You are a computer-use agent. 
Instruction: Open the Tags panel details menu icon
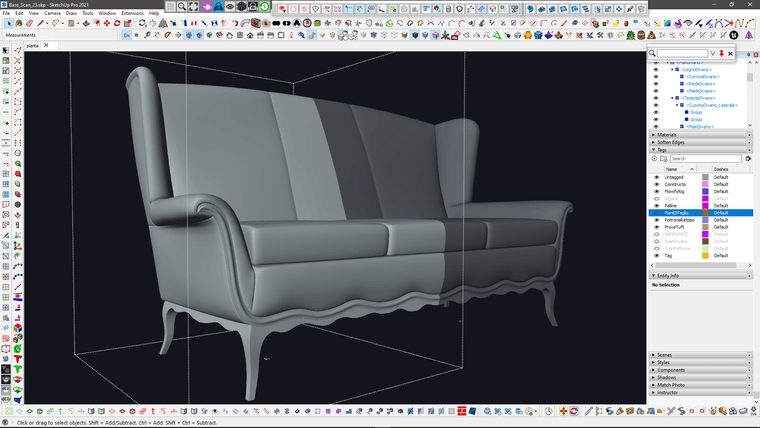[746, 158]
